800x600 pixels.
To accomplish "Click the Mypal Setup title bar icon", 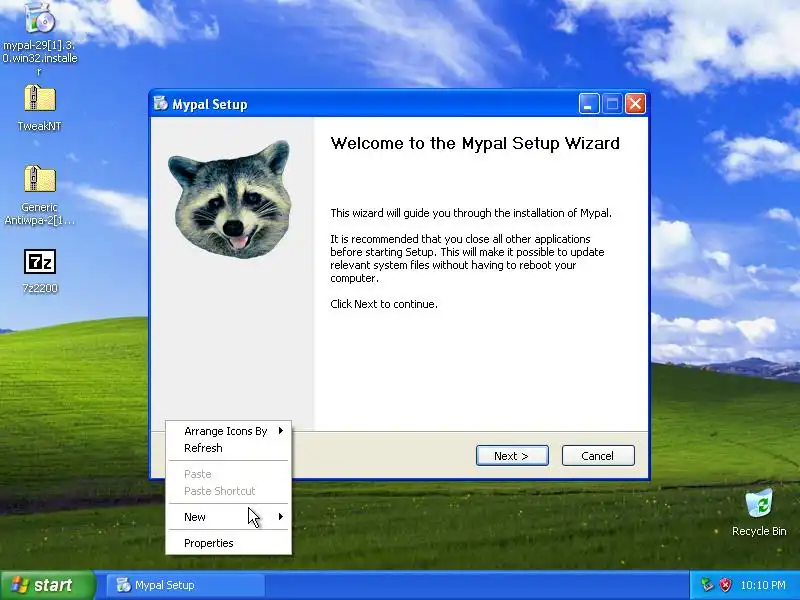I will [x=161, y=104].
